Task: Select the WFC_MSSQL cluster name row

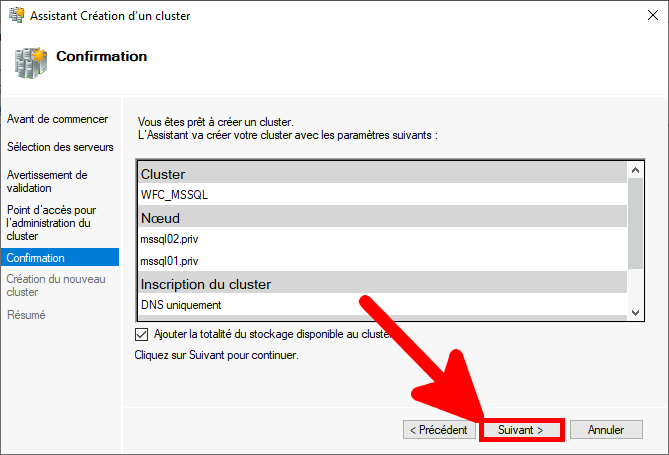Action: (x=383, y=195)
